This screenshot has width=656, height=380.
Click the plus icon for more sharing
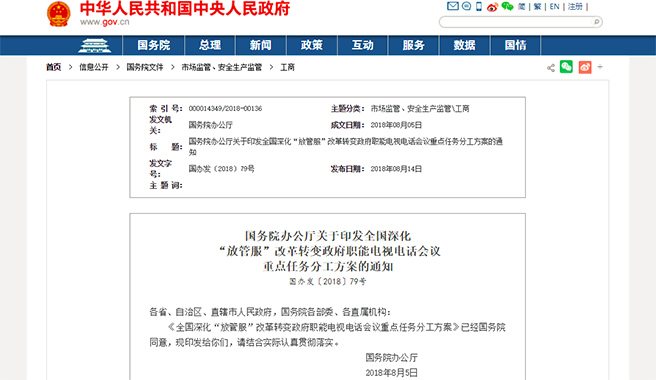click(600, 67)
